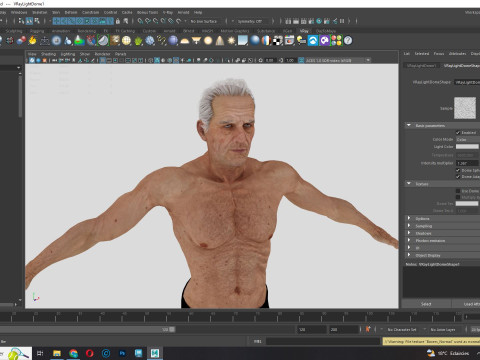This screenshot has height=360, width=480.
Task: Toggle the Dome Spherical checkbox
Action: point(458,170)
